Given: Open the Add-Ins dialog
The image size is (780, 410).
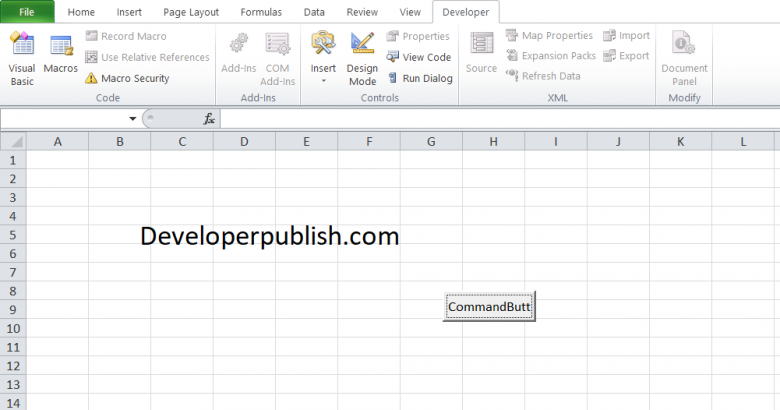Looking at the screenshot, I should pyautogui.click(x=238, y=56).
